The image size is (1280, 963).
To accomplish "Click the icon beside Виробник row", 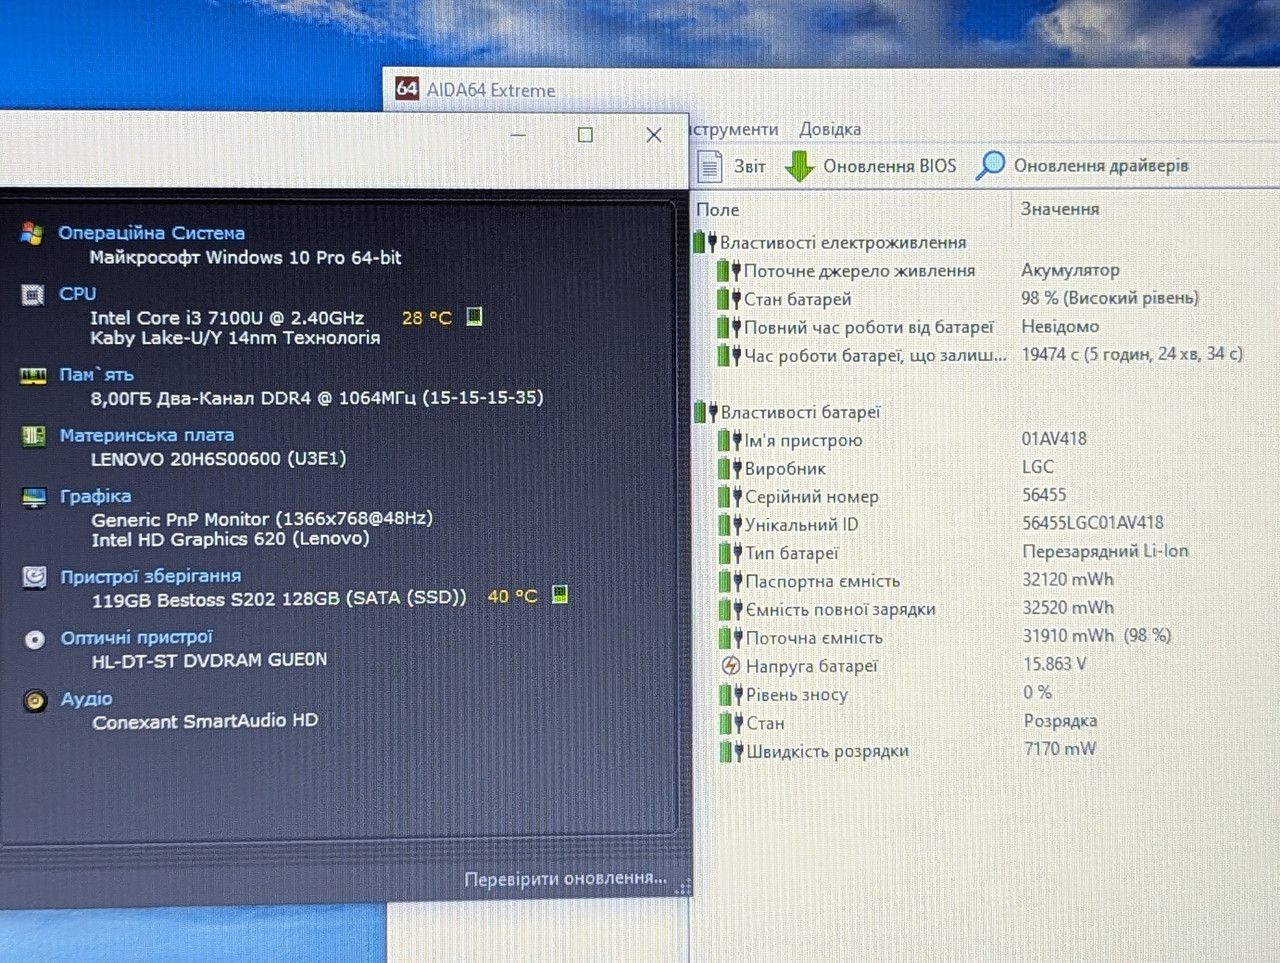I will [x=730, y=468].
